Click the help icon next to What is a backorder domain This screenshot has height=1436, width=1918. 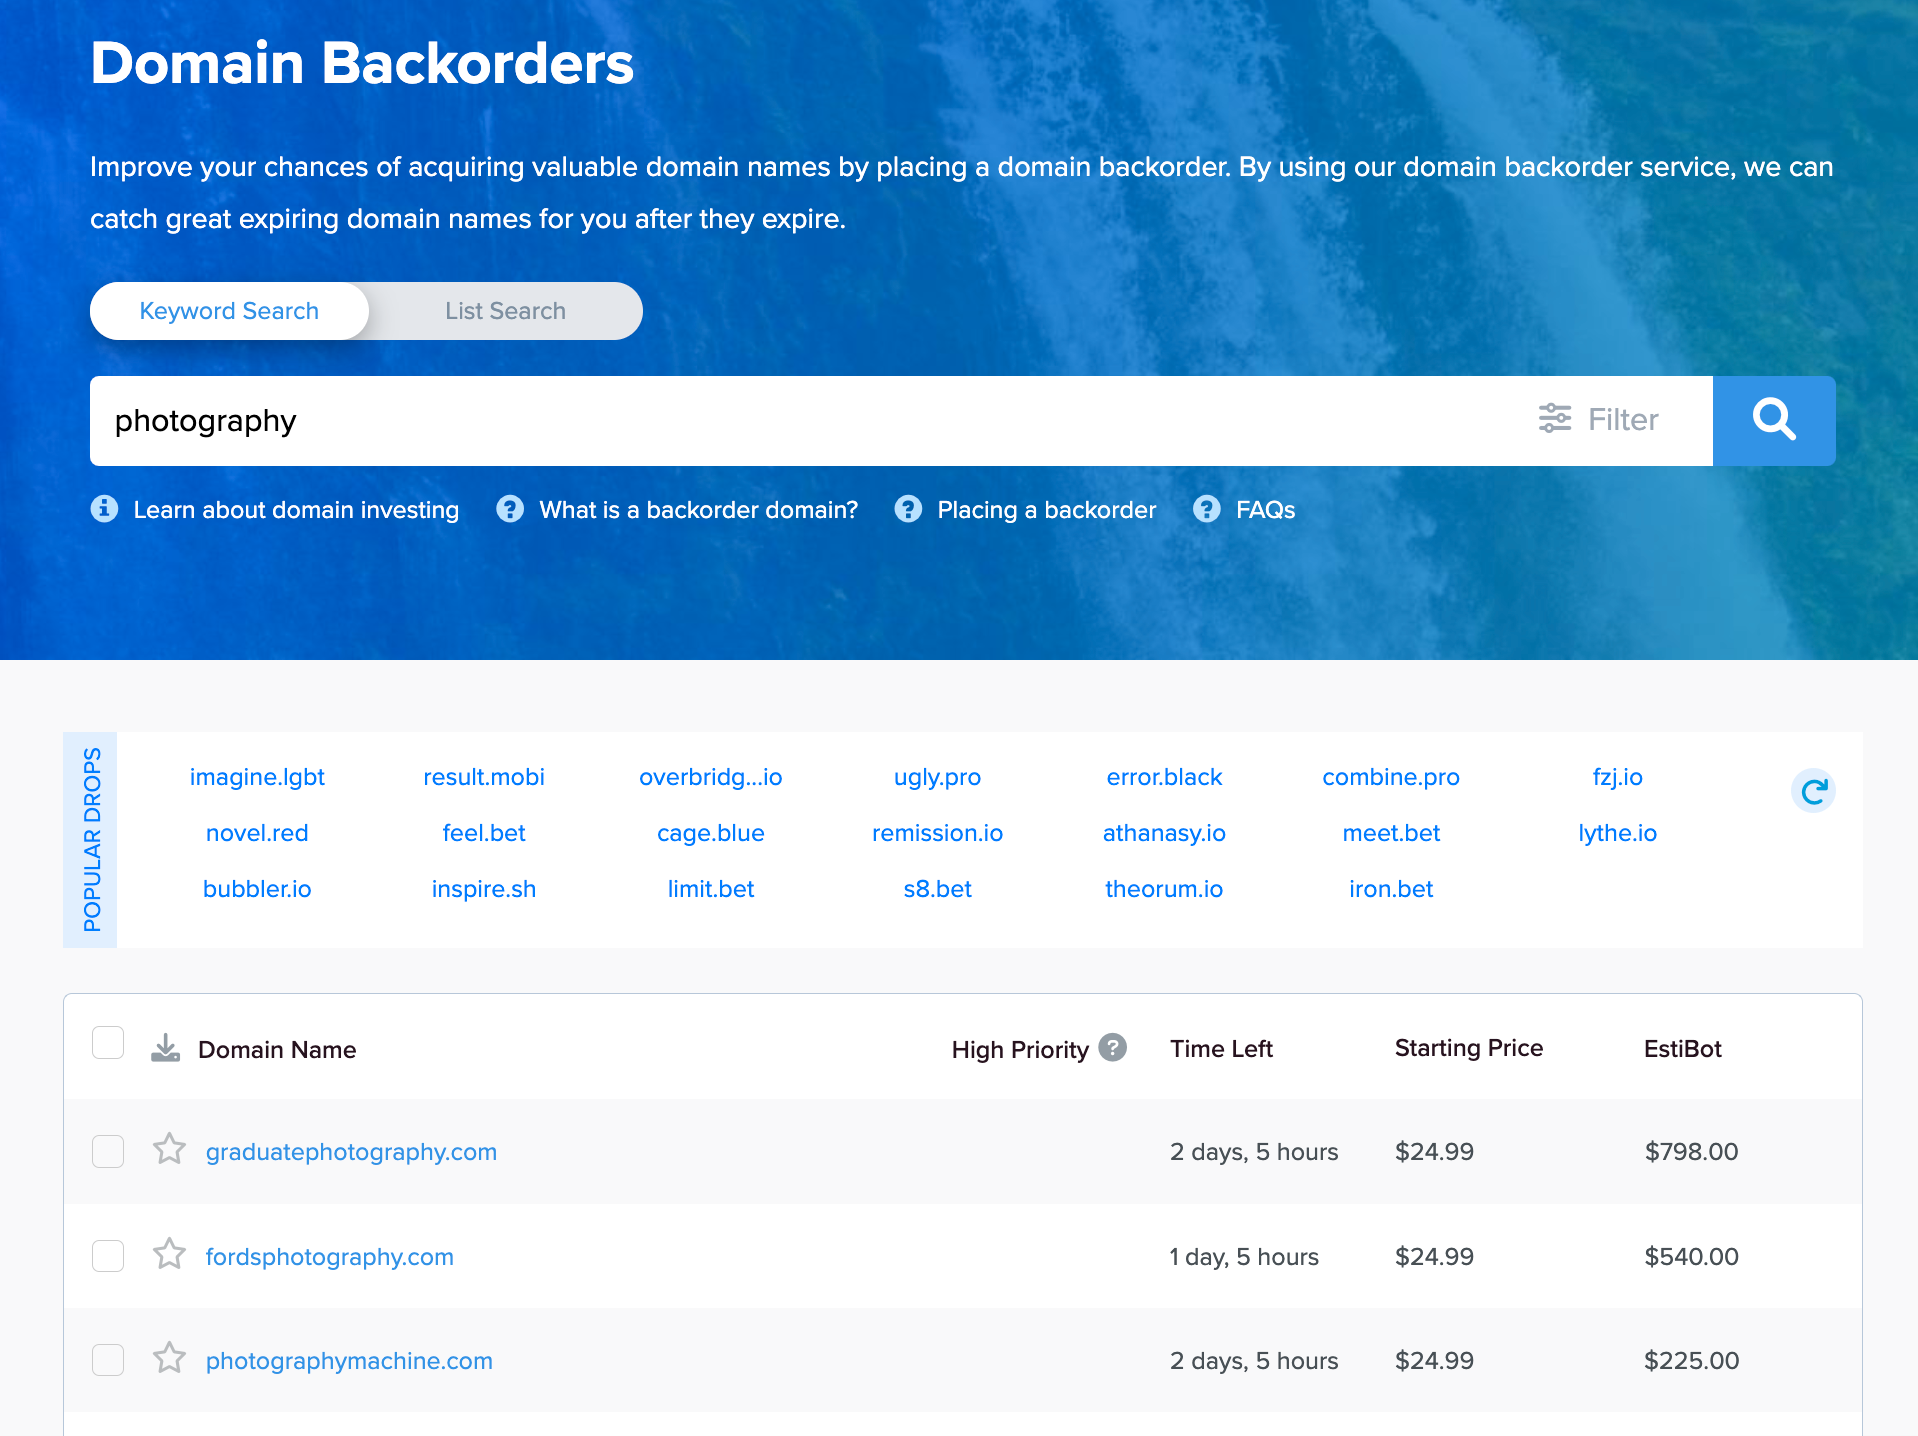pos(510,509)
